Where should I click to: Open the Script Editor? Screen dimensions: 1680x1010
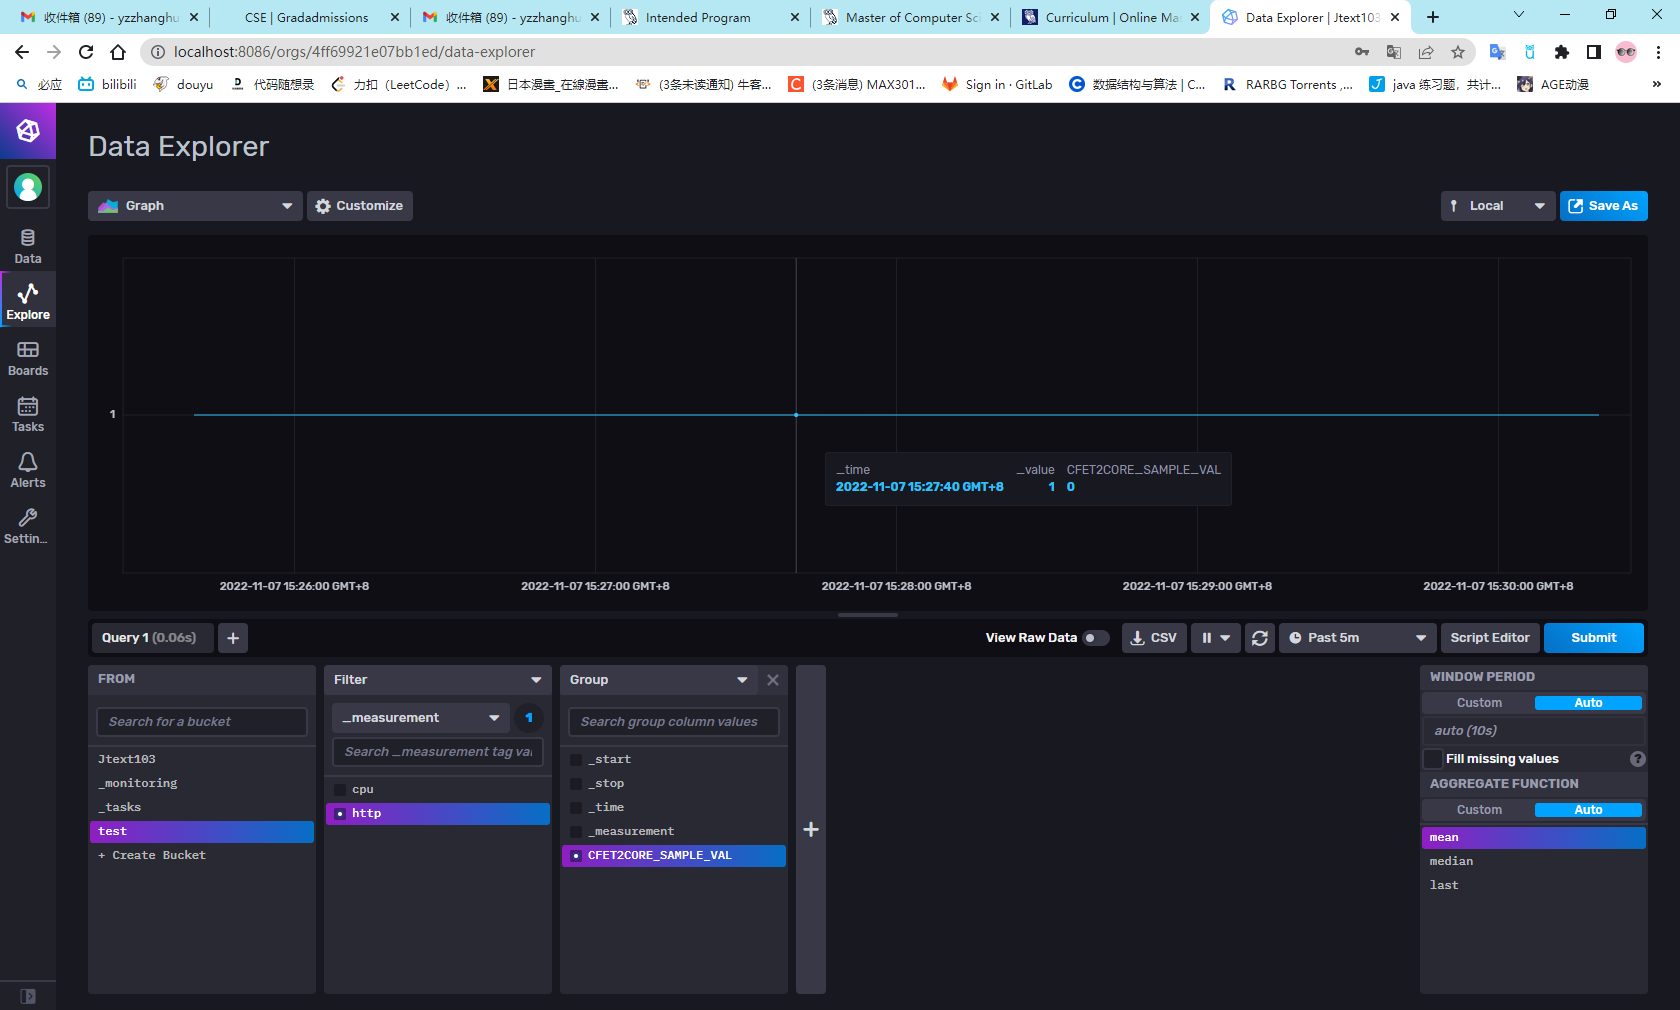[x=1490, y=638]
